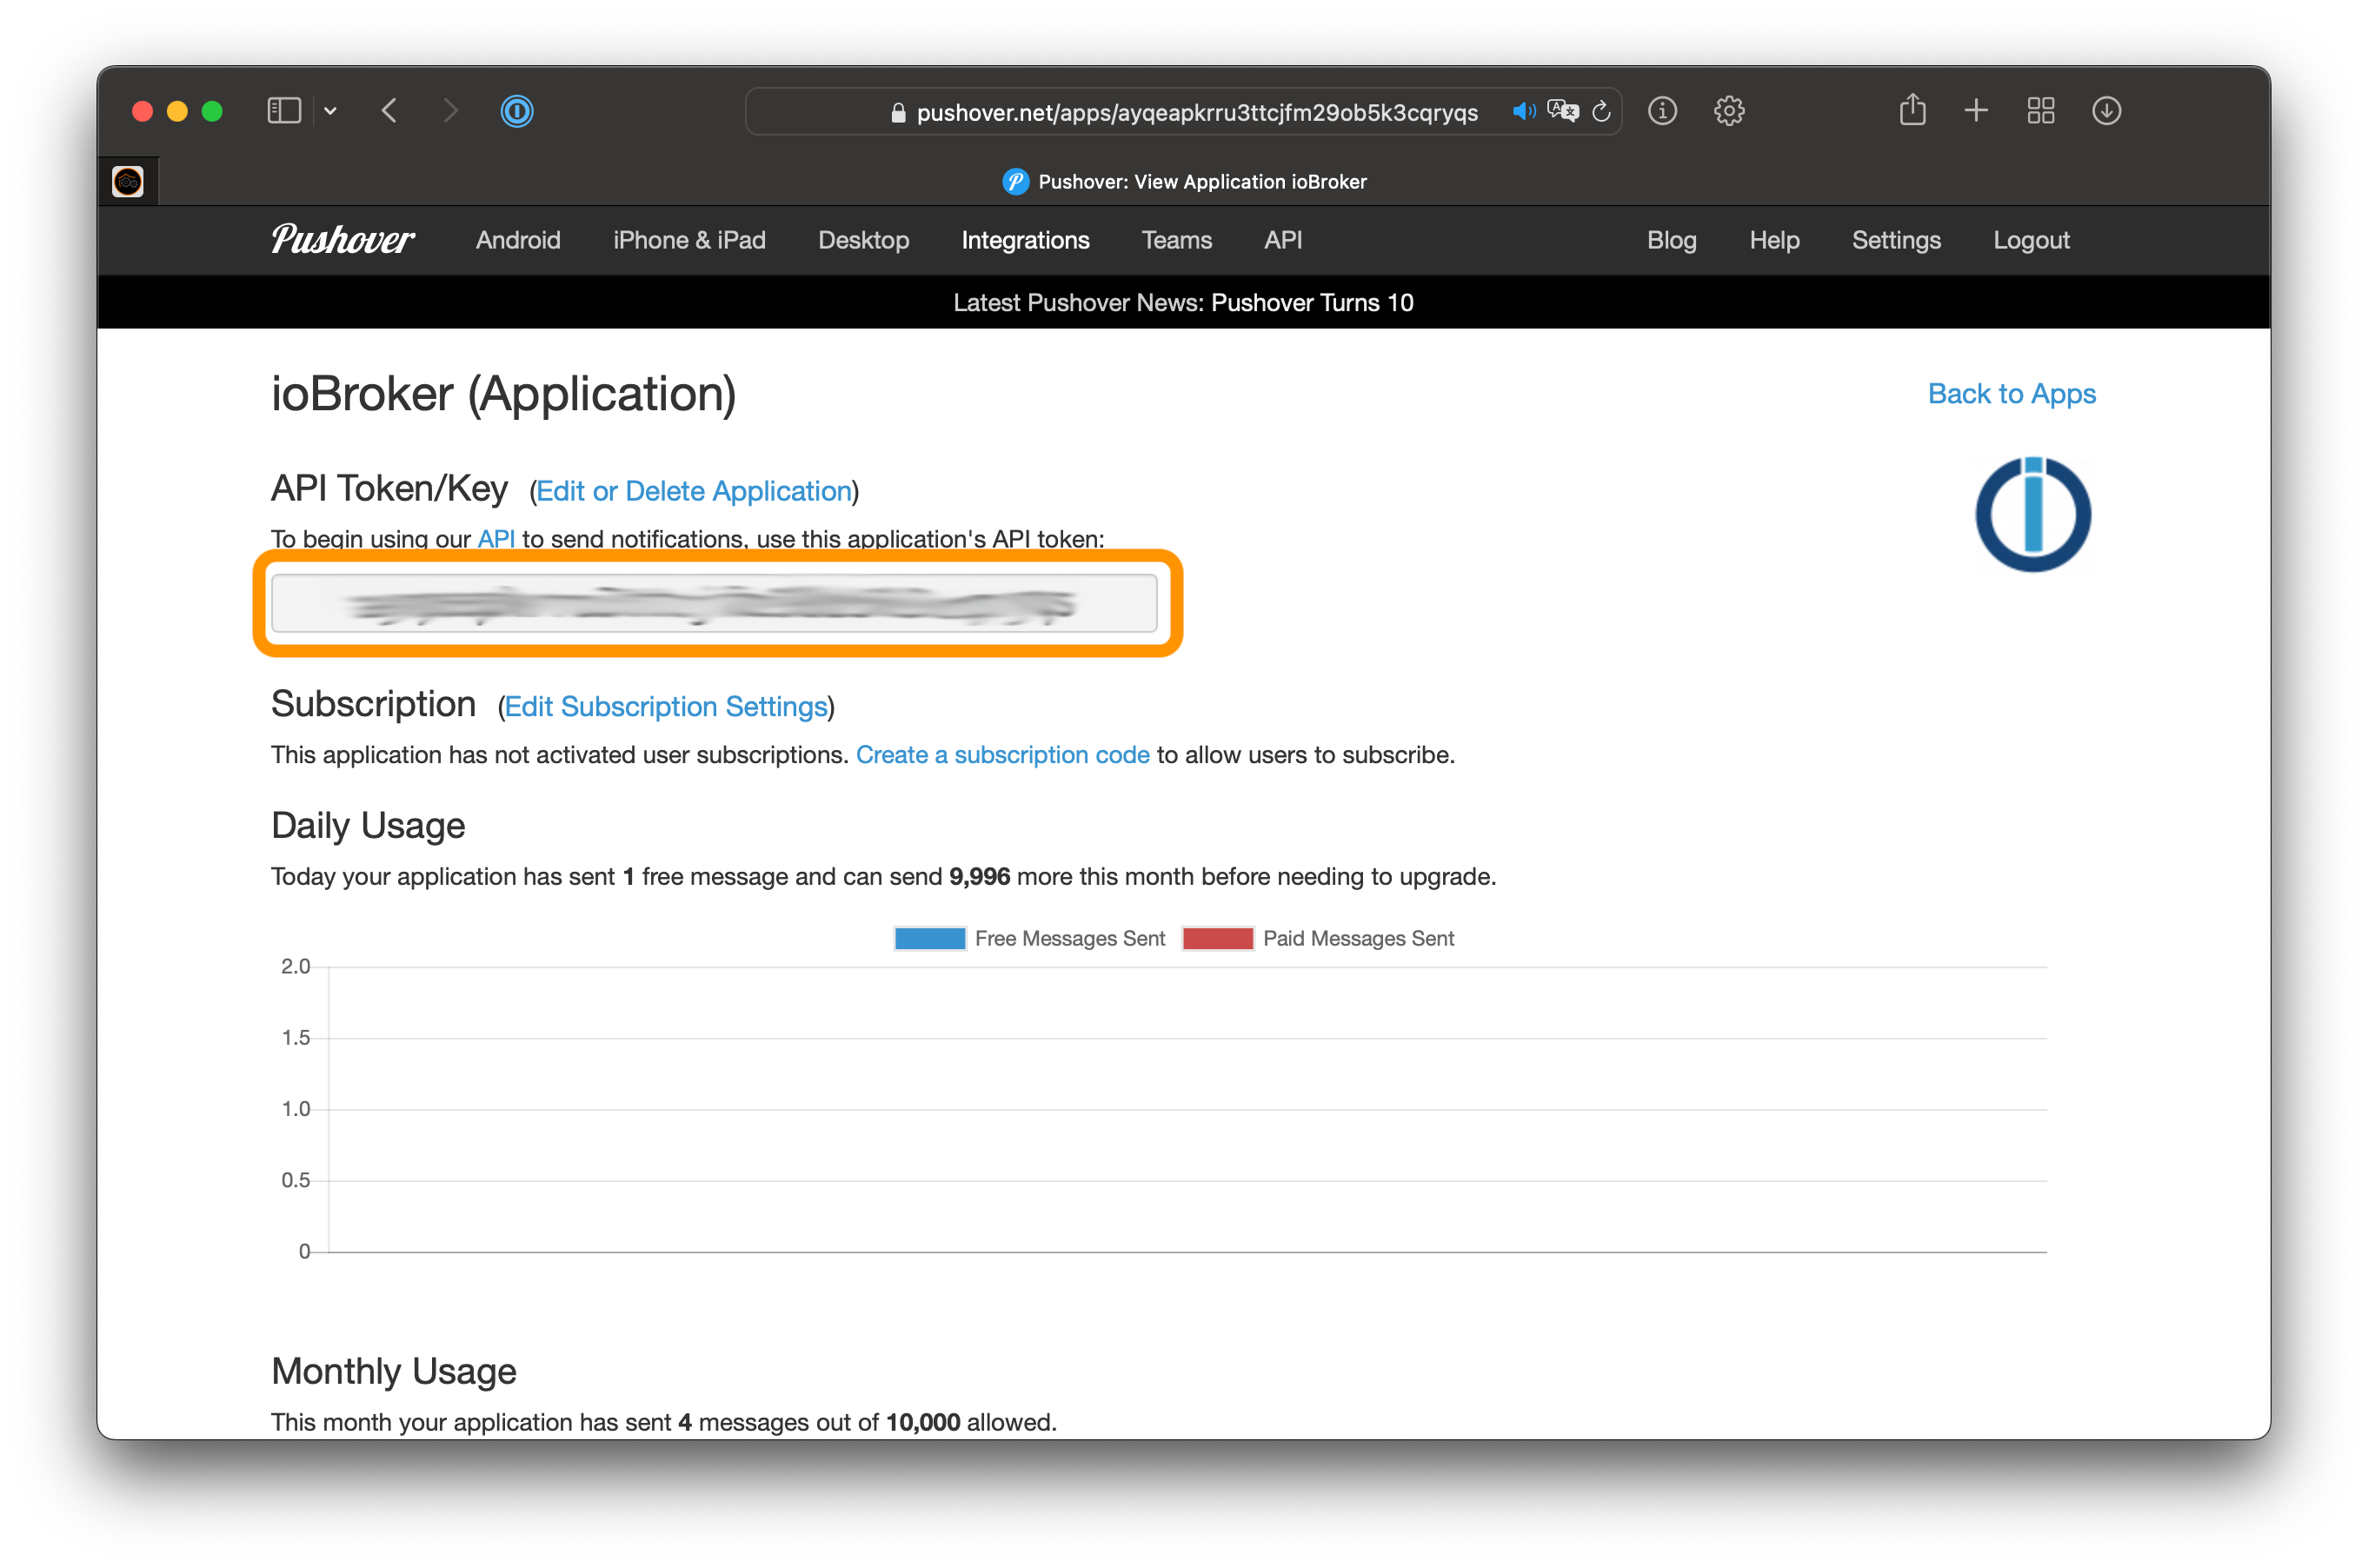Click the ioBroker (Application) heading
This screenshot has width=2368, height=1568.
coord(504,394)
